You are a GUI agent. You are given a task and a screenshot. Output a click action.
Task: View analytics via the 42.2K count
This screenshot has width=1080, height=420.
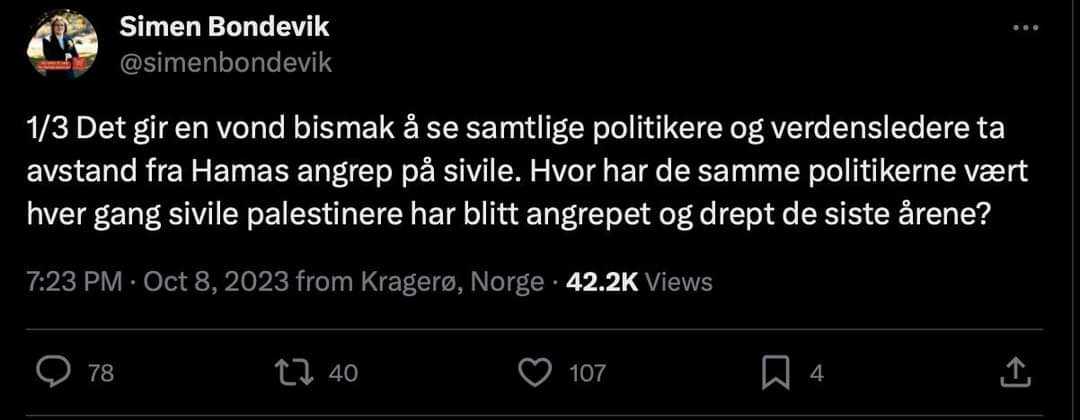tap(602, 282)
